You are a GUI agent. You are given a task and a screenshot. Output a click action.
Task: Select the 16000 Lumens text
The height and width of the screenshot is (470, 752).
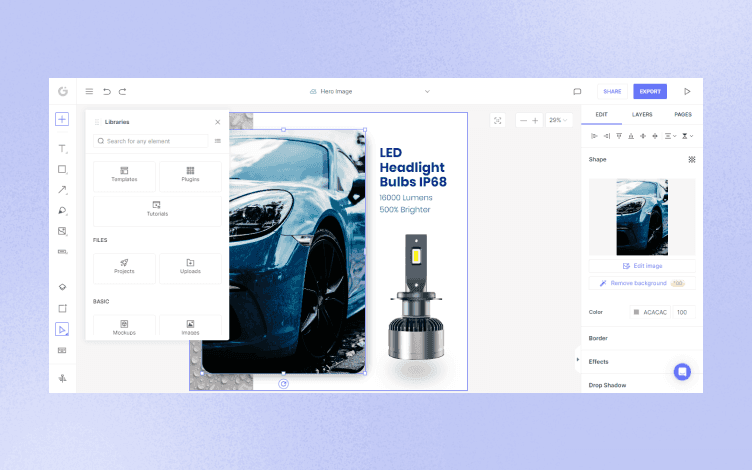(x=406, y=198)
